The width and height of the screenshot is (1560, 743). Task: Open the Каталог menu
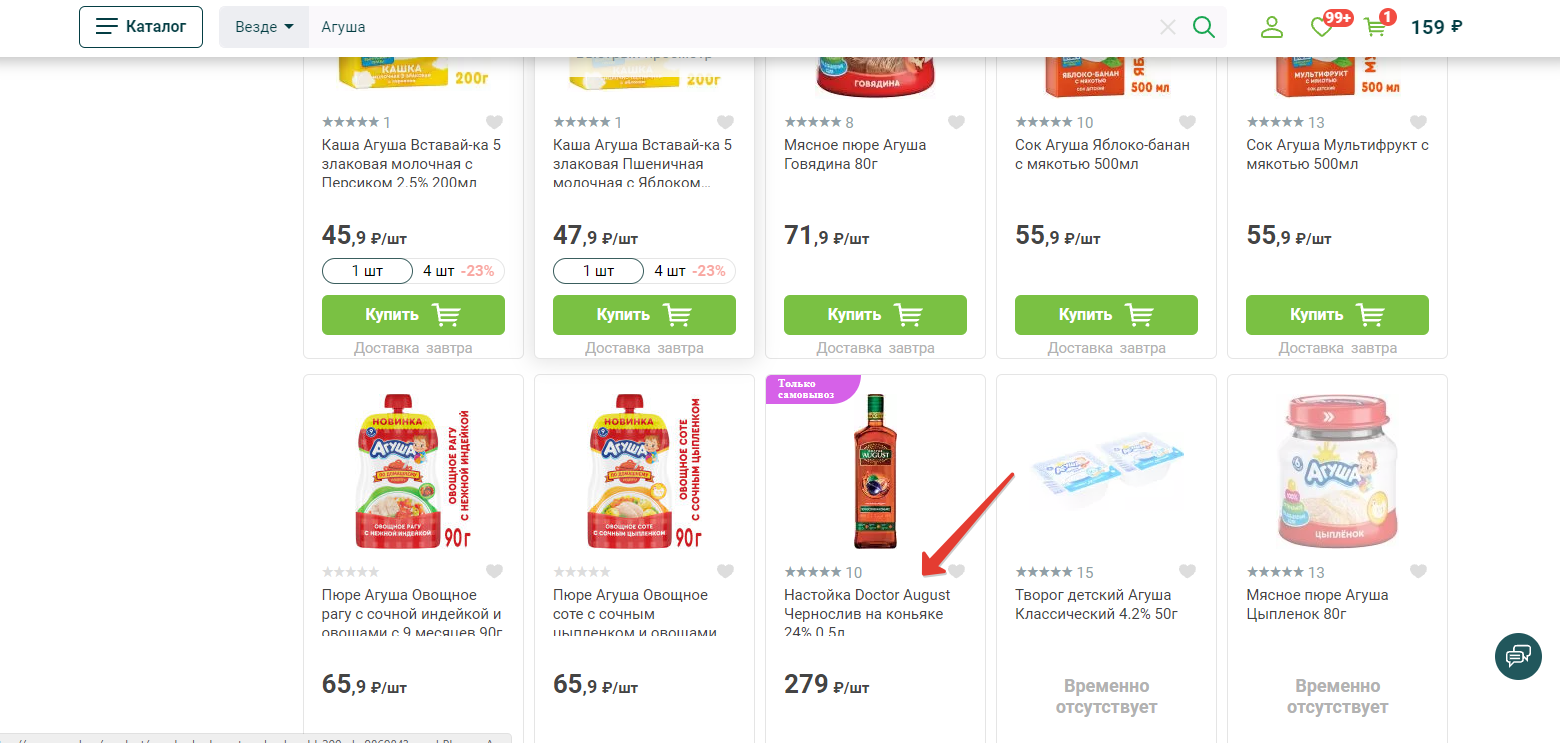click(141, 27)
